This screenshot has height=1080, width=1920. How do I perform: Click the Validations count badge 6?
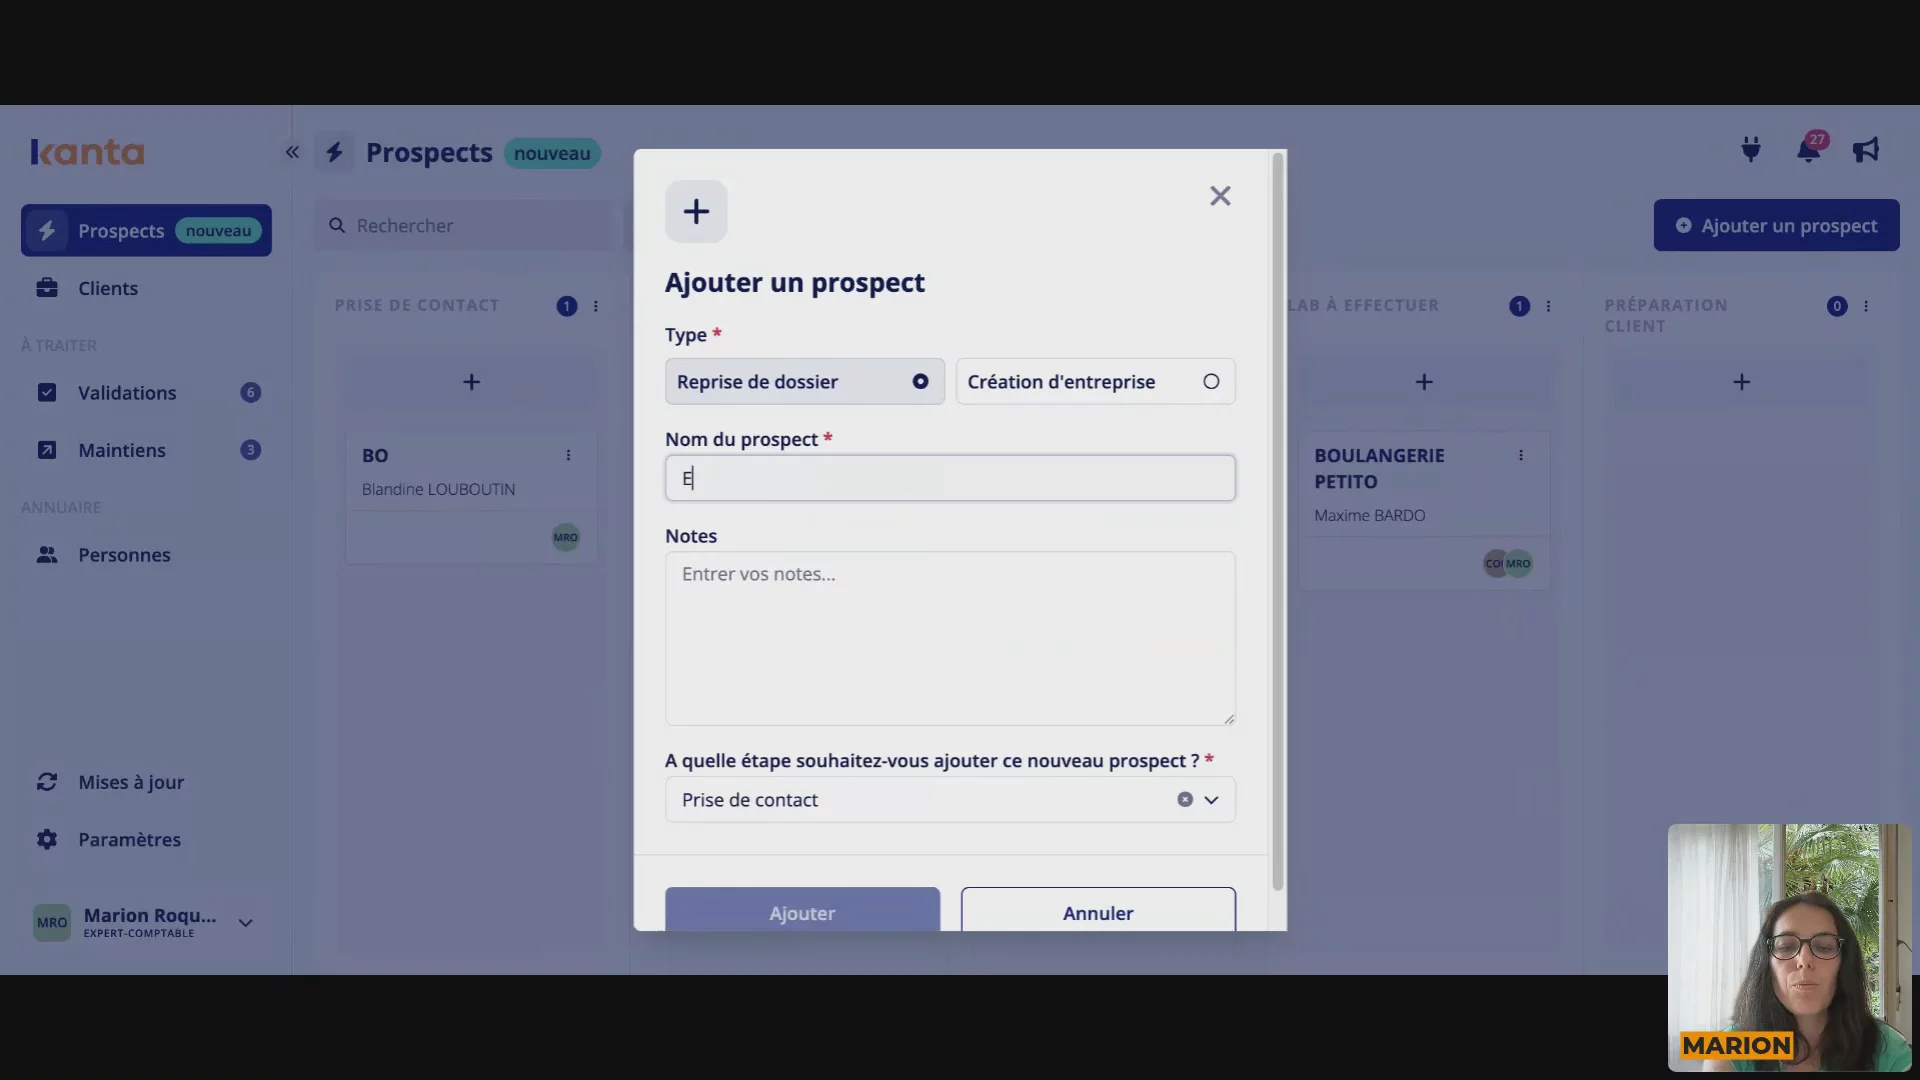pyautogui.click(x=250, y=393)
